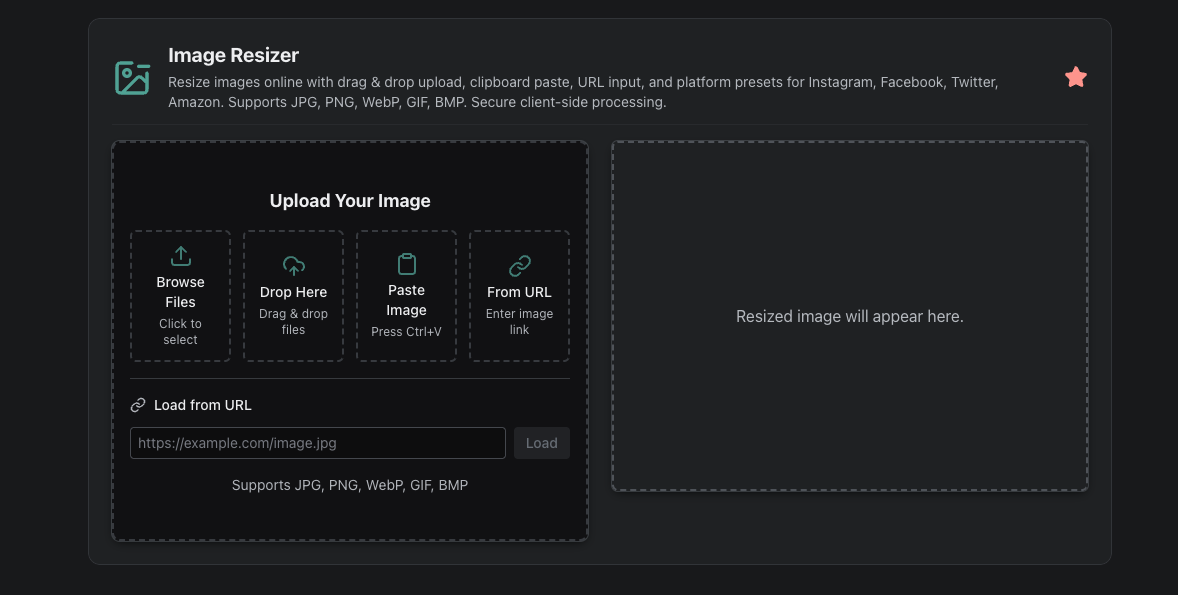The image size is (1178, 595).
Task: Click the Supports JPG, PNG, WebP, GIF, BMP text
Action: (x=350, y=485)
